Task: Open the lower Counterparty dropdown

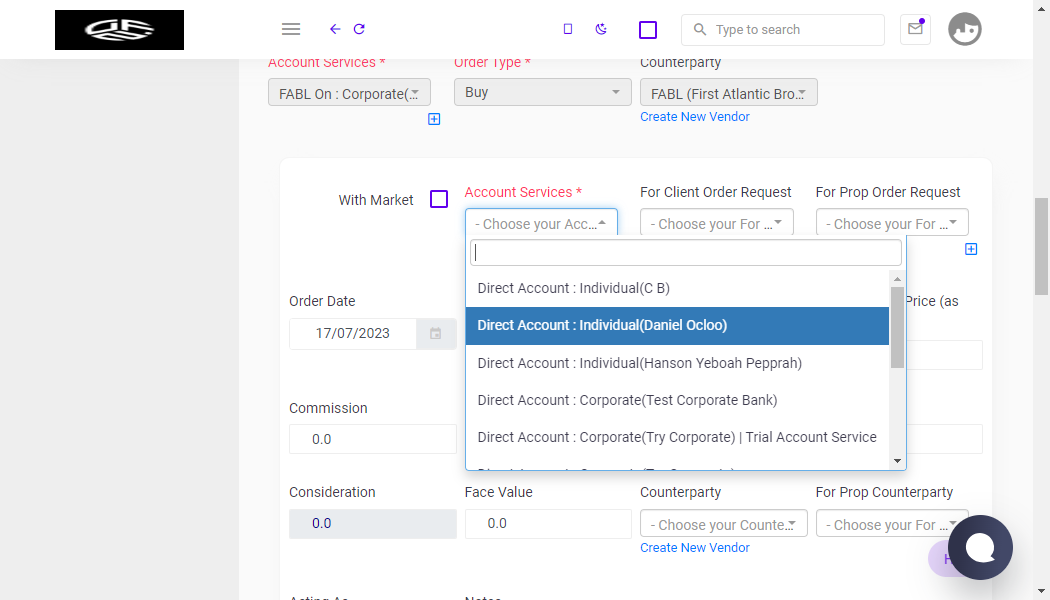Action: pos(723,524)
